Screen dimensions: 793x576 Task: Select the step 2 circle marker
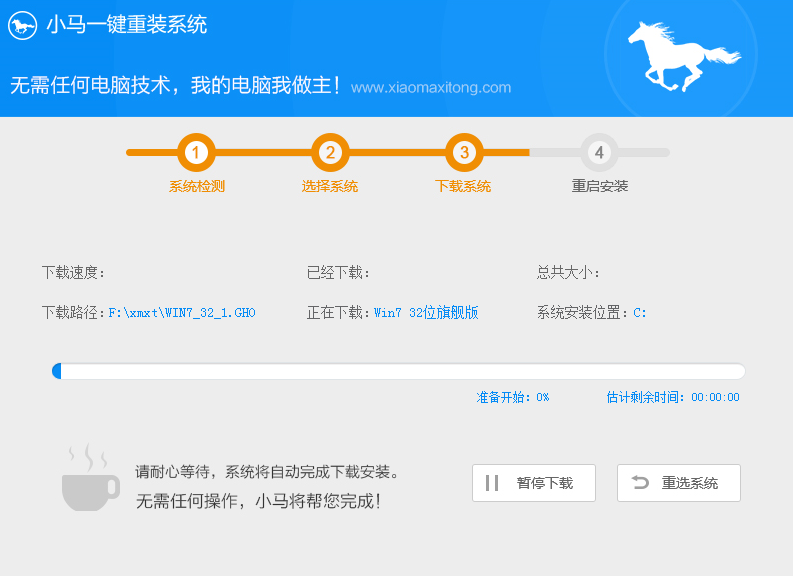[330, 153]
